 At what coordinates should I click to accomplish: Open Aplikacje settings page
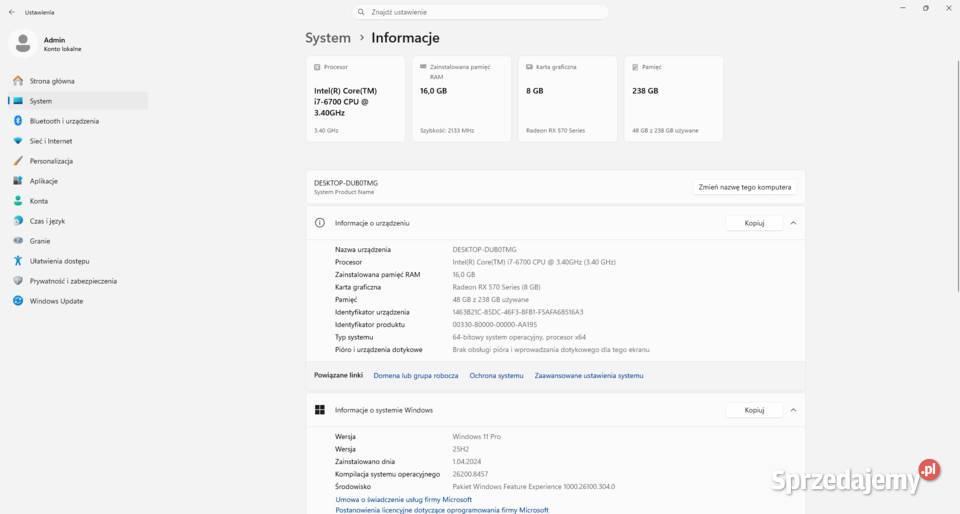coord(78,181)
